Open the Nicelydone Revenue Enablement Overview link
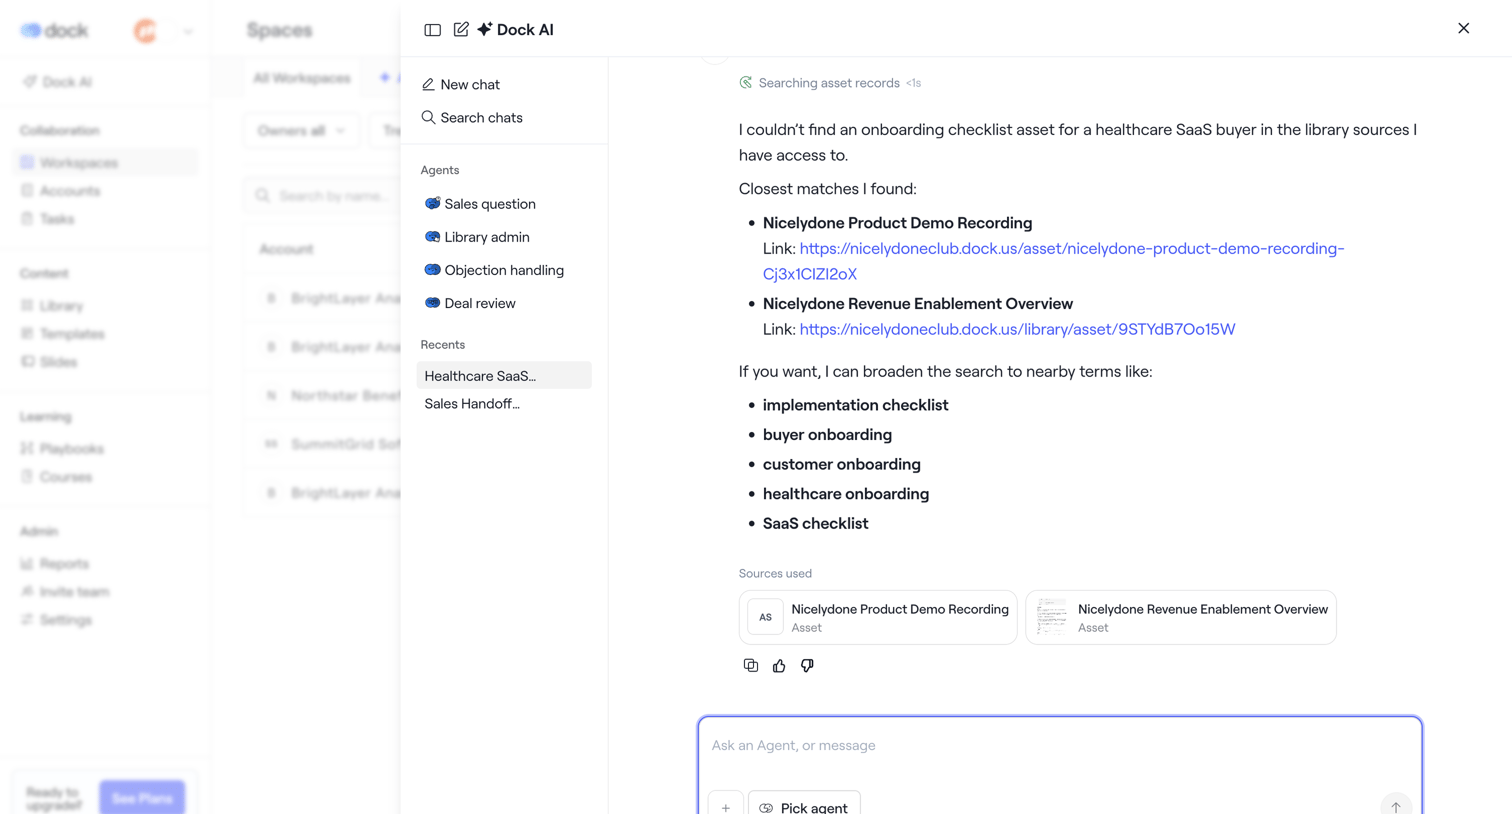 1017,329
